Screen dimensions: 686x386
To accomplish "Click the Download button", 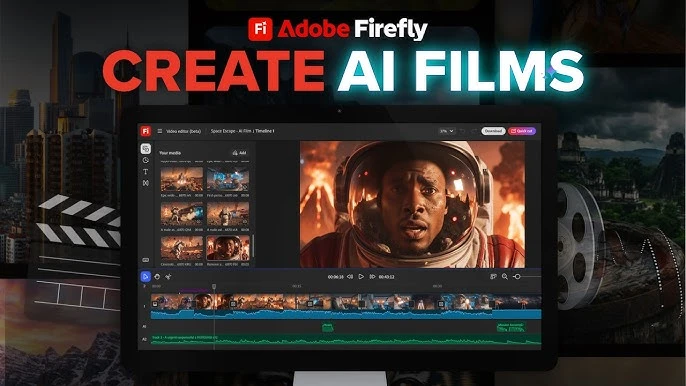I will (x=494, y=131).
